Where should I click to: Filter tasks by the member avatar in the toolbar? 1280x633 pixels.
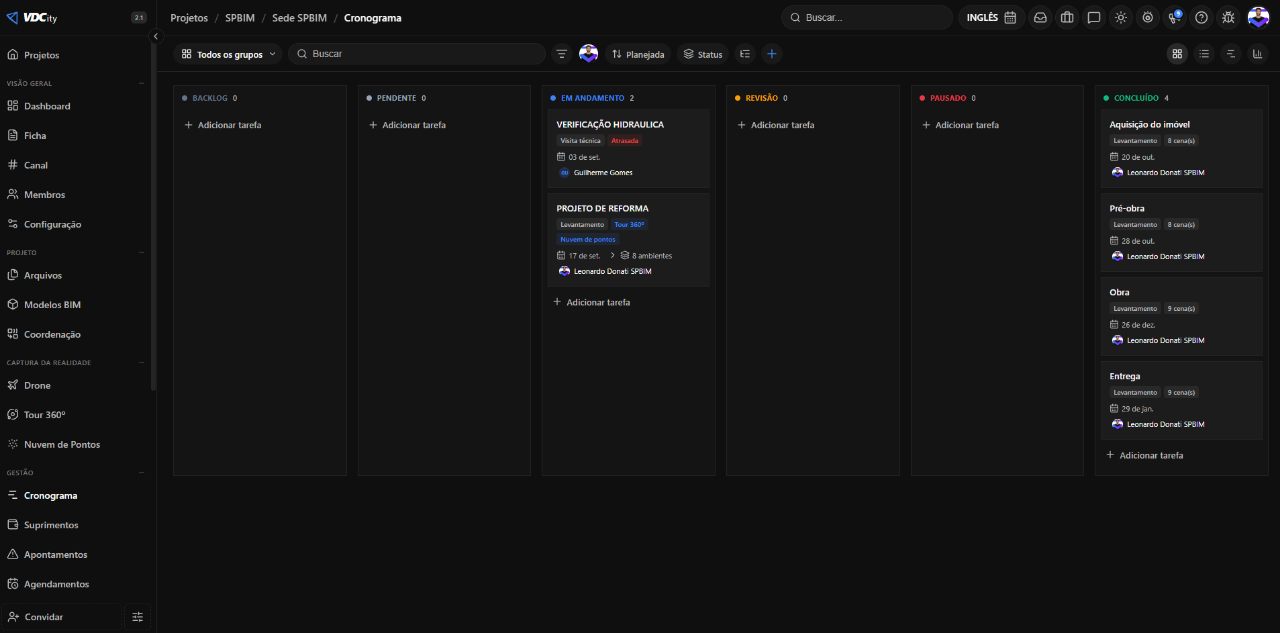point(588,54)
